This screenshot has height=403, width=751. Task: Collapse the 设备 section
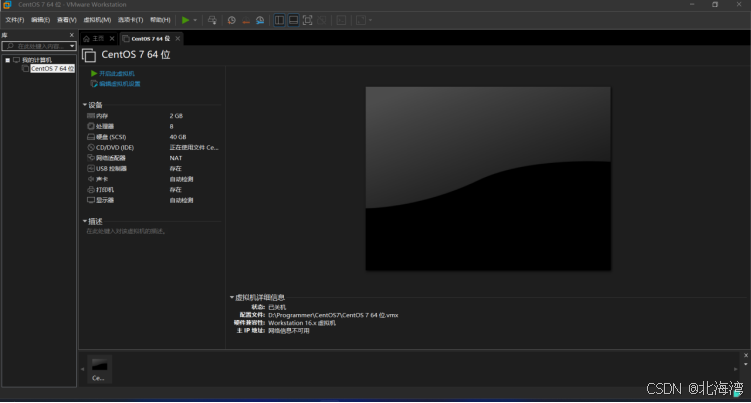pos(85,105)
